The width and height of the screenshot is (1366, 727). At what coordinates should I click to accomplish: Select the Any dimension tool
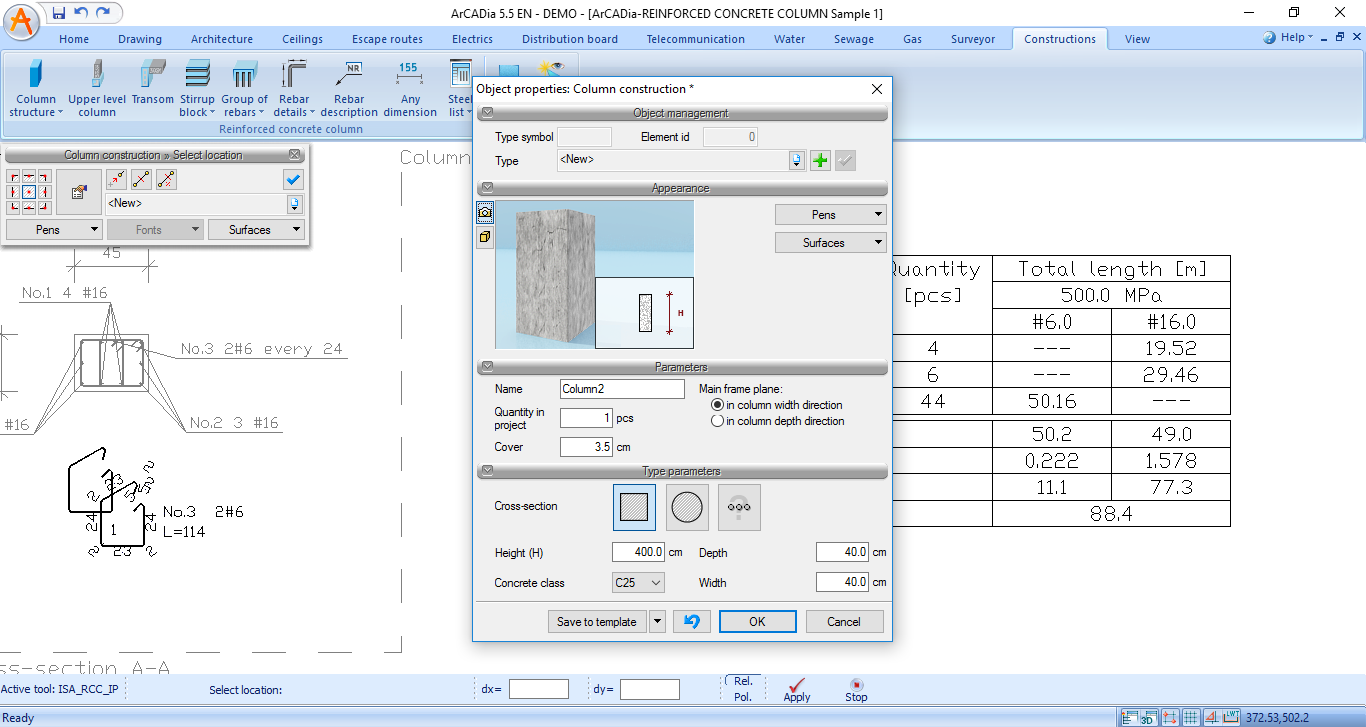coord(409,88)
